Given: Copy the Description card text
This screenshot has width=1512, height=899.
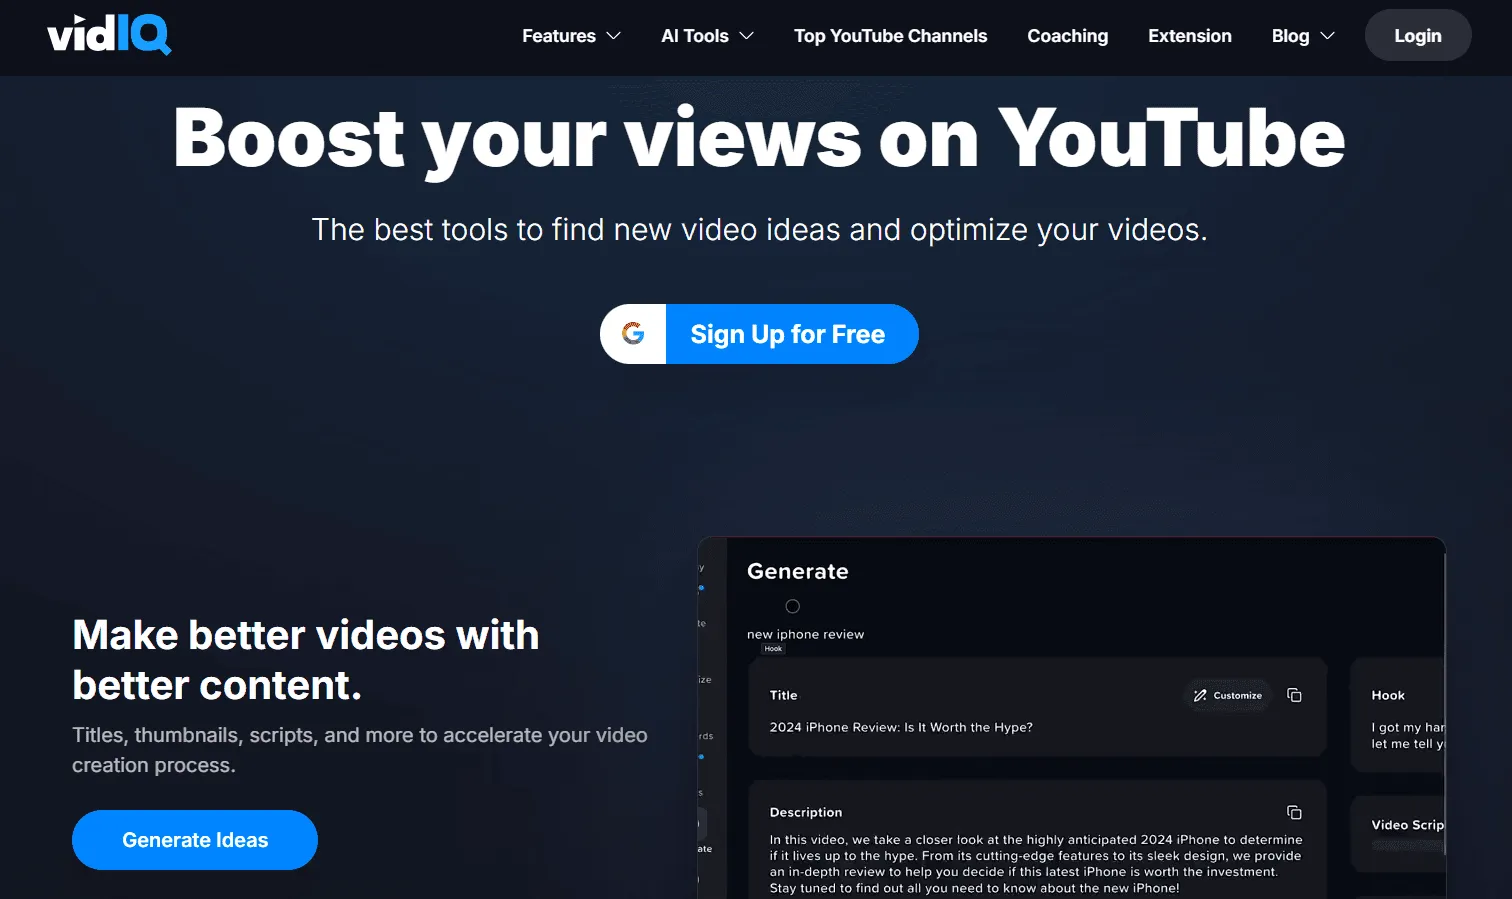Looking at the screenshot, I should point(1294,812).
